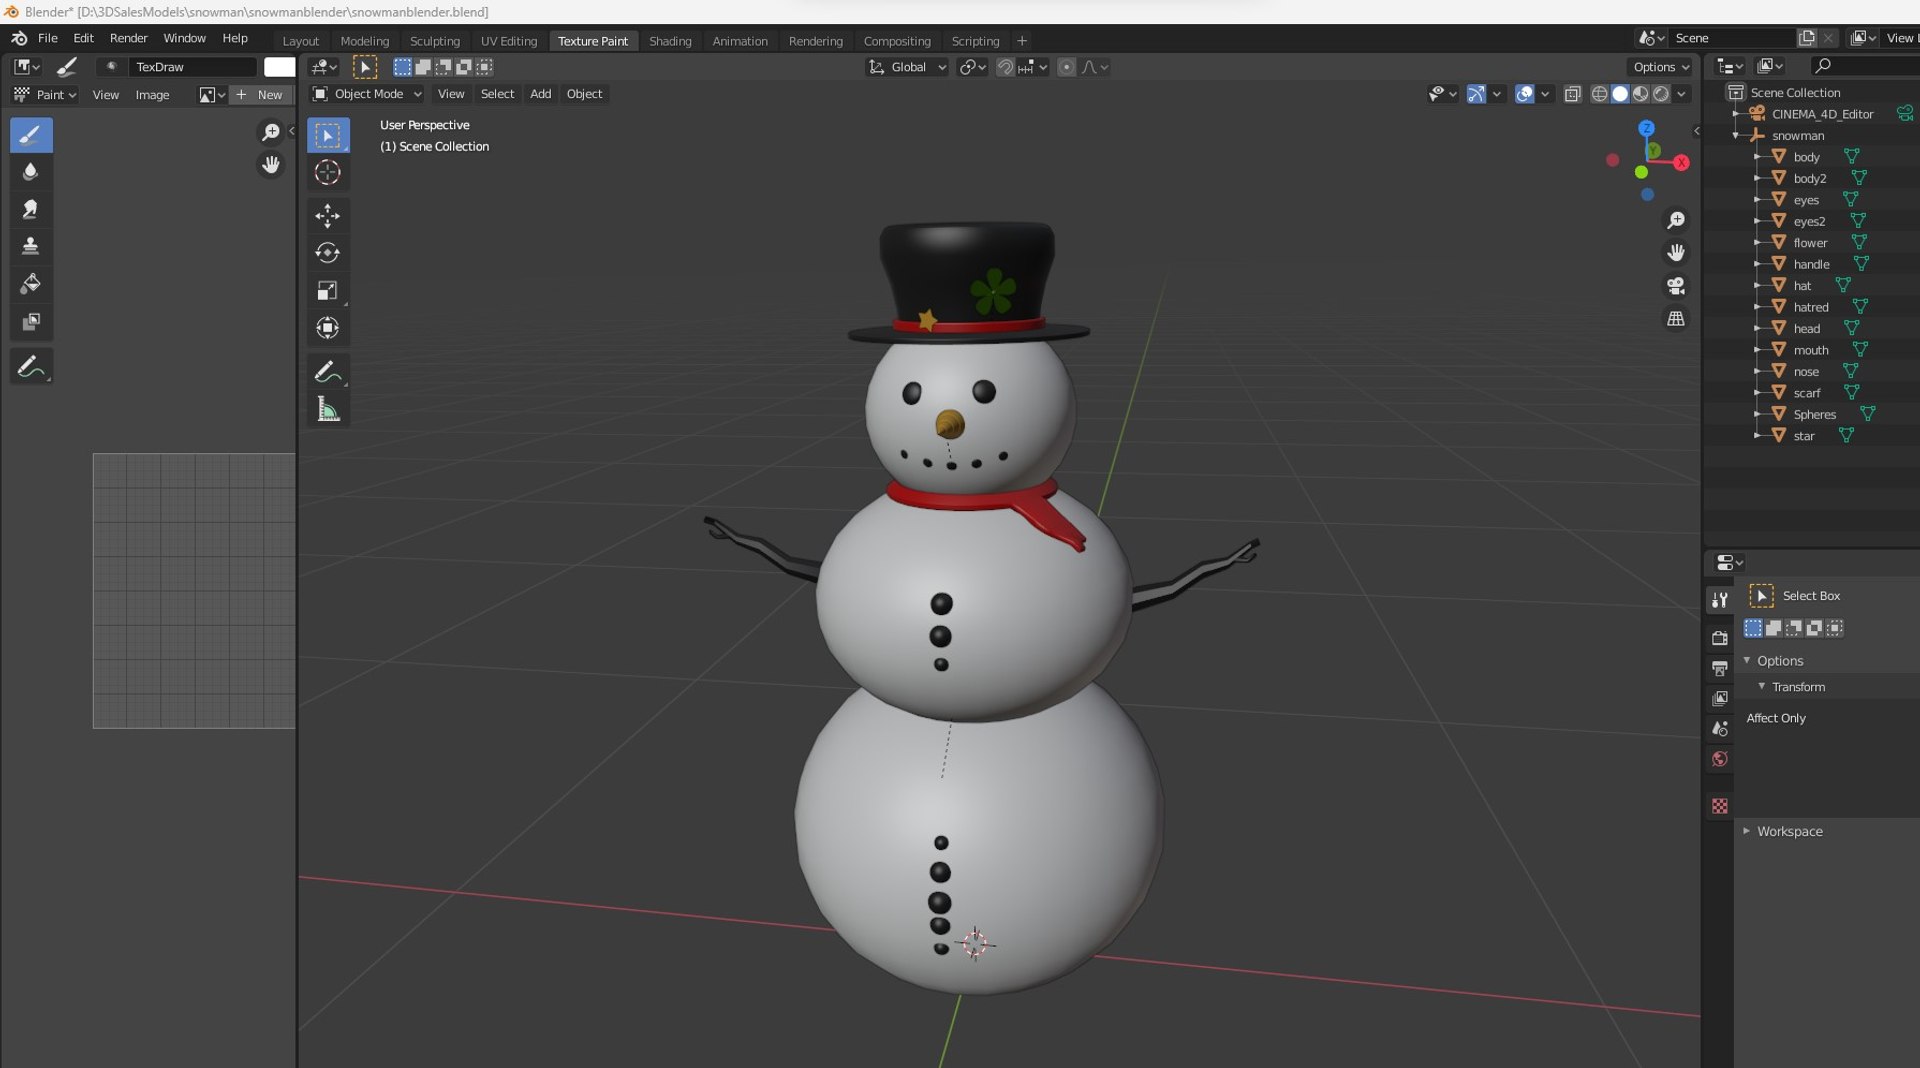
Task: Open the viewport Add menu
Action: pyautogui.click(x=540, y=94)
